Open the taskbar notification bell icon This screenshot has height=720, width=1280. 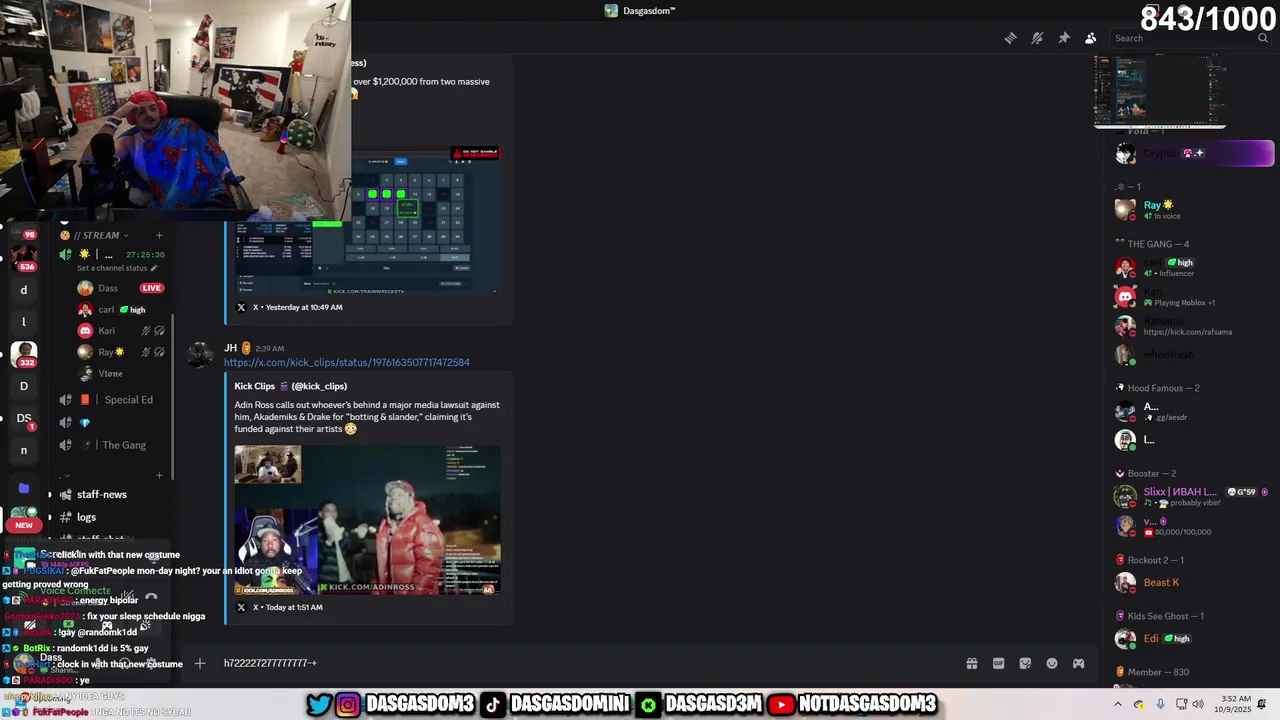(1262, 704)
